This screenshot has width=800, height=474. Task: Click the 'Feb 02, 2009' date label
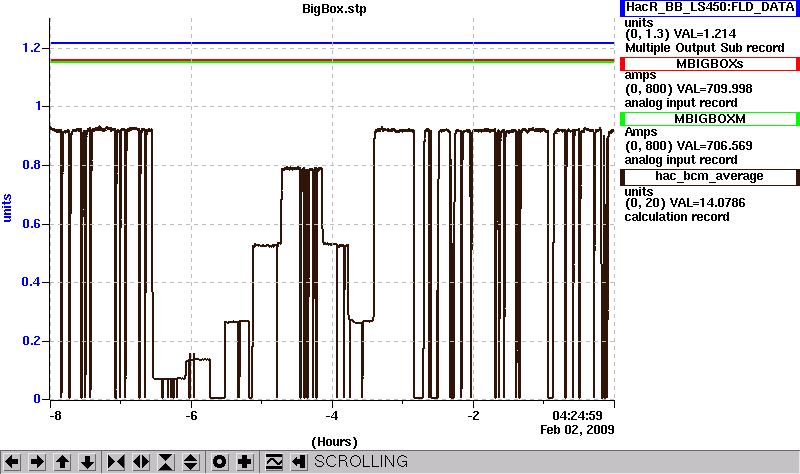point(577,429)
